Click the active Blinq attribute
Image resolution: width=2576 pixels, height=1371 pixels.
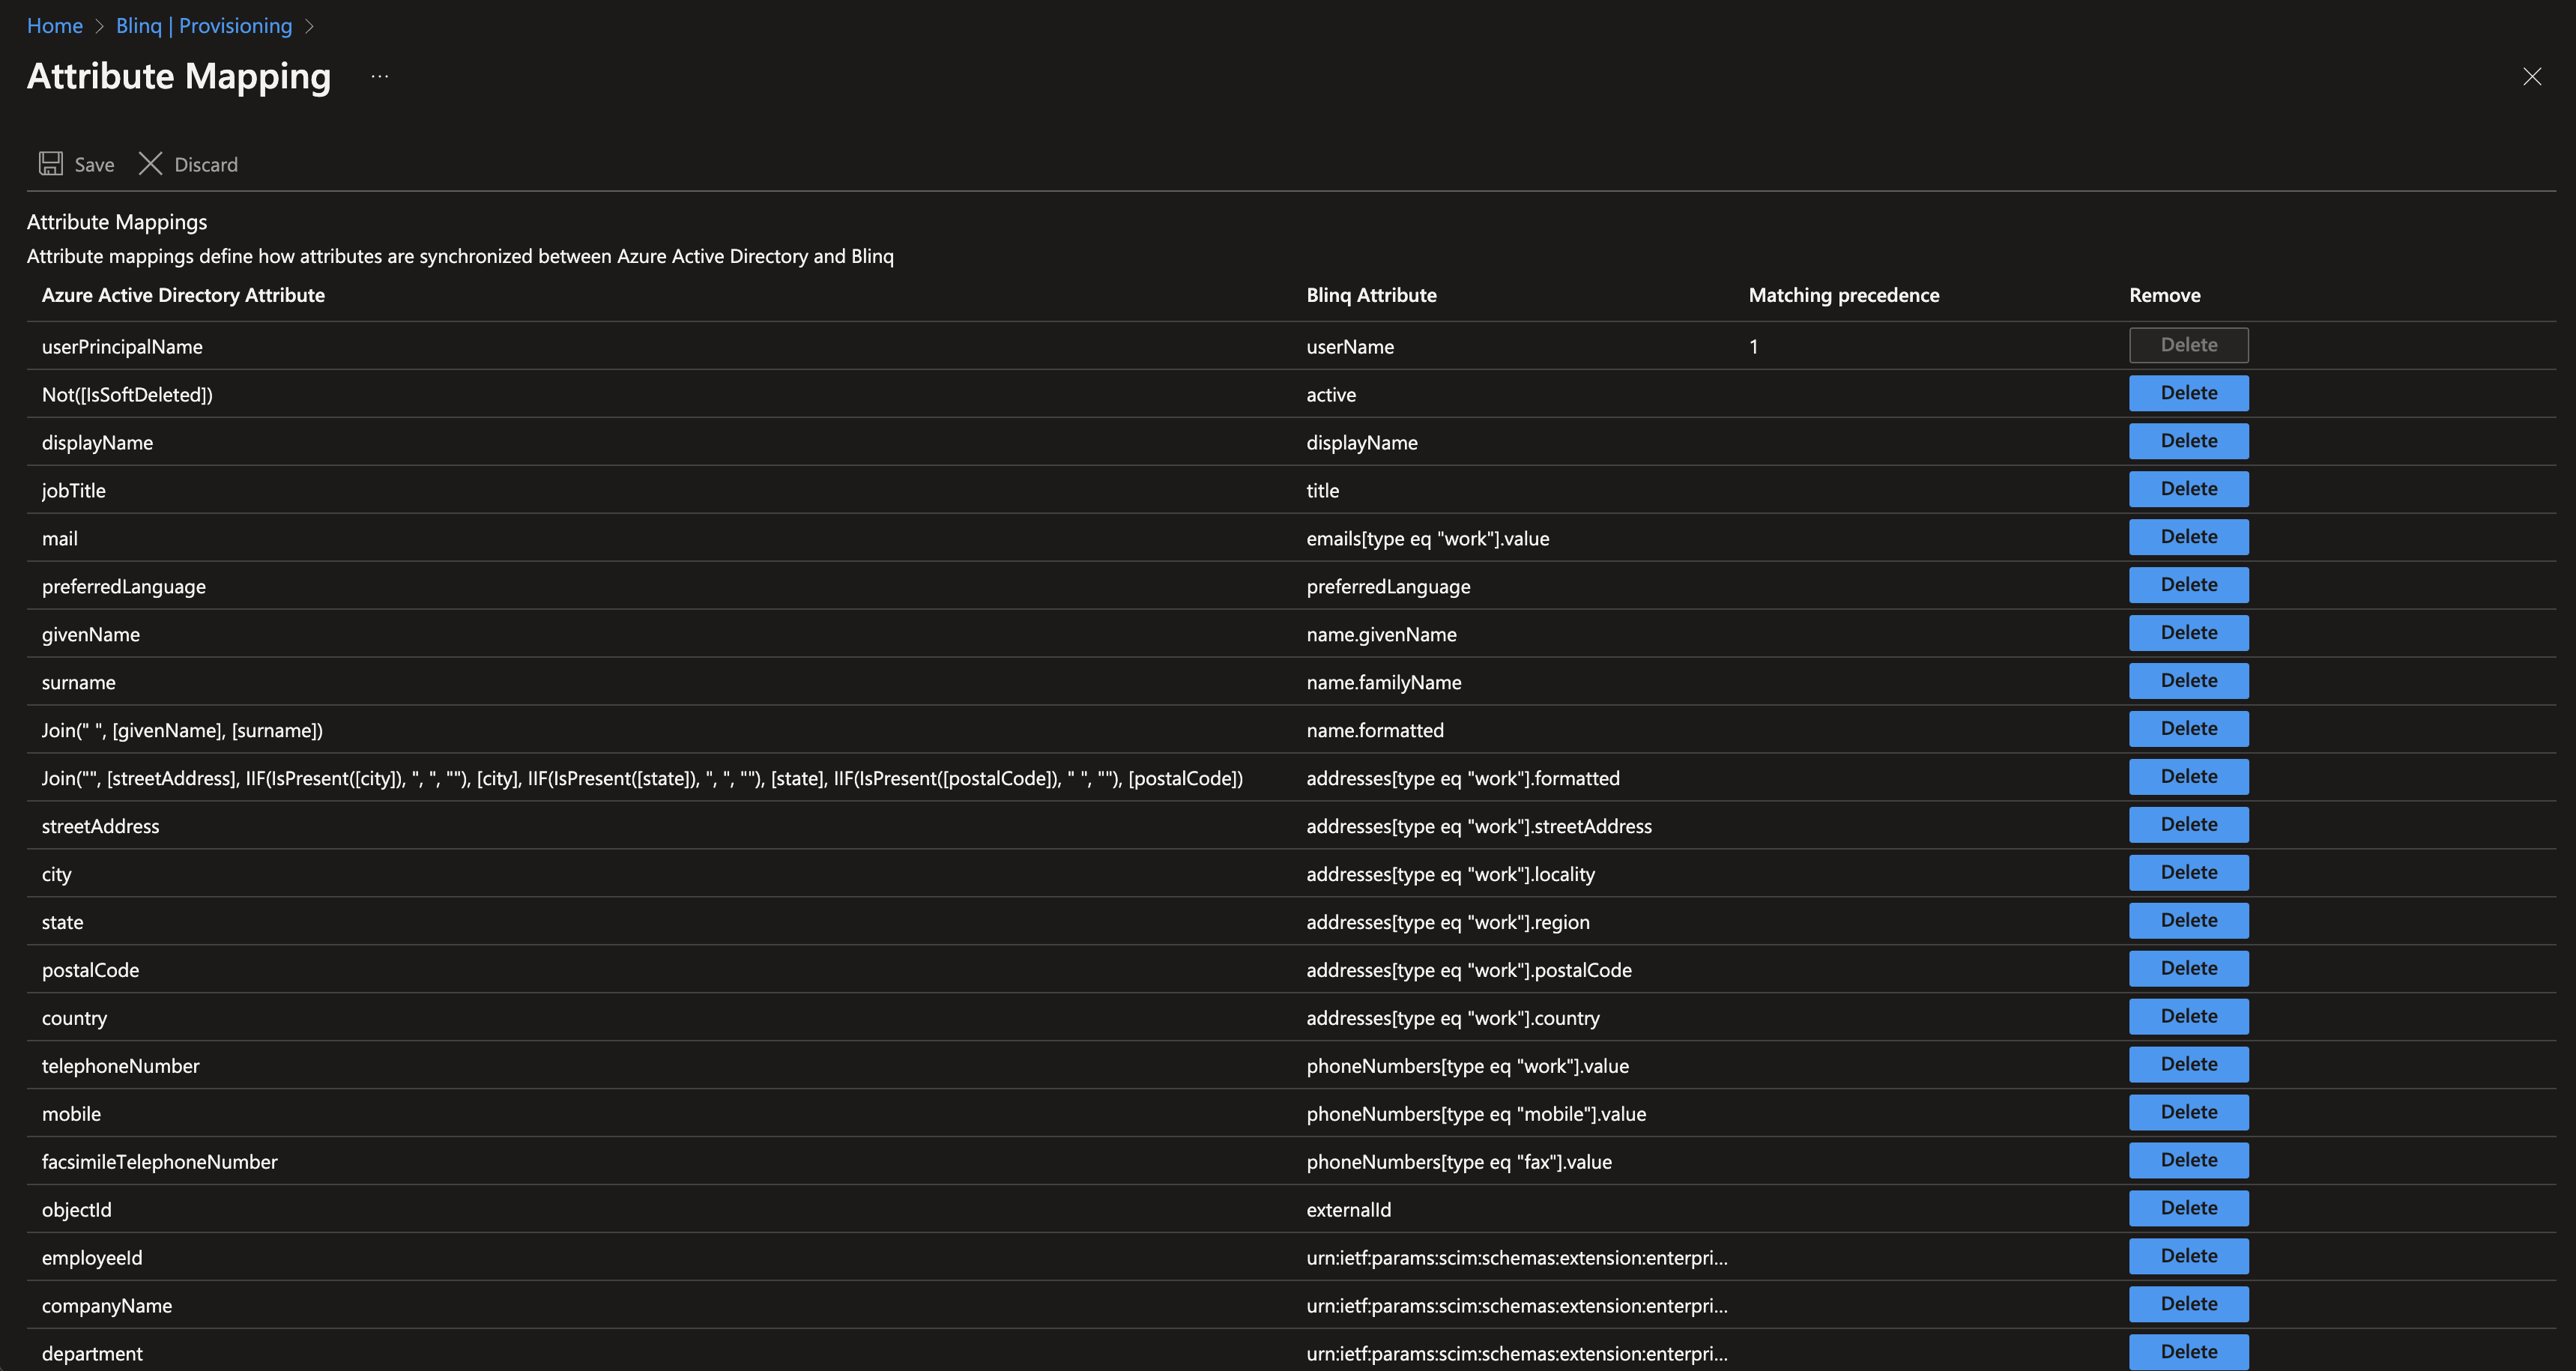tap(1331, 395)
